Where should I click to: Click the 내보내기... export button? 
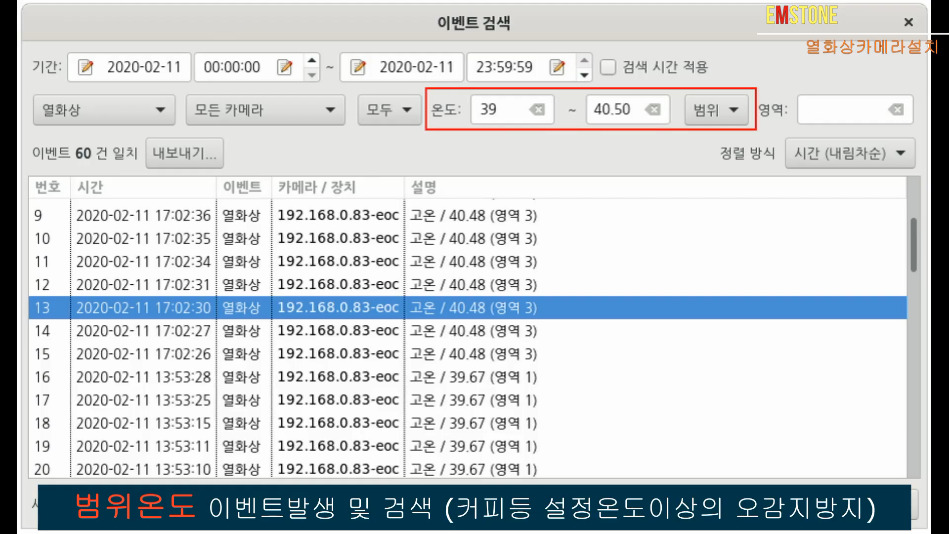pyautogui.click(x=185, y=153)
